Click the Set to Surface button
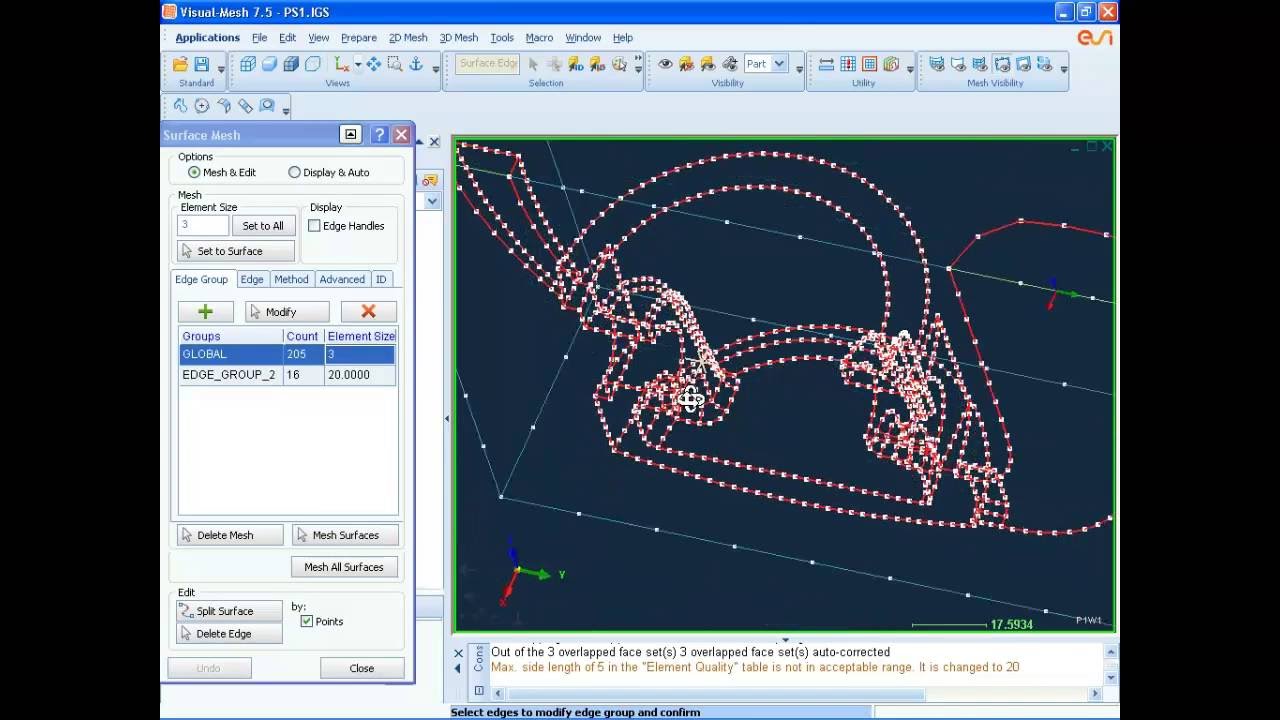Viewport: 1280px width, 720px height. [x=236, y=251]
